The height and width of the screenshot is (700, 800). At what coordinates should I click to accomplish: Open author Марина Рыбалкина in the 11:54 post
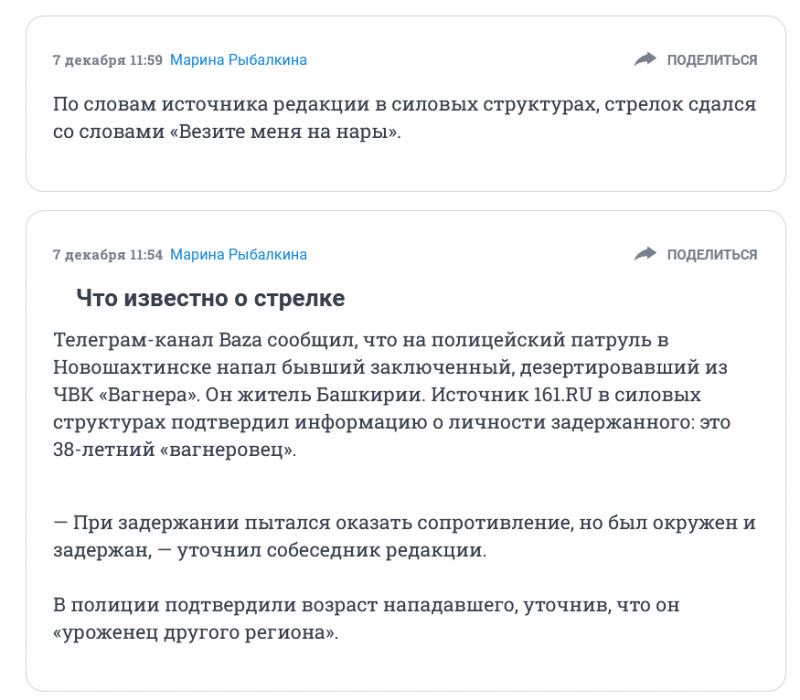[x=238, y=254]
